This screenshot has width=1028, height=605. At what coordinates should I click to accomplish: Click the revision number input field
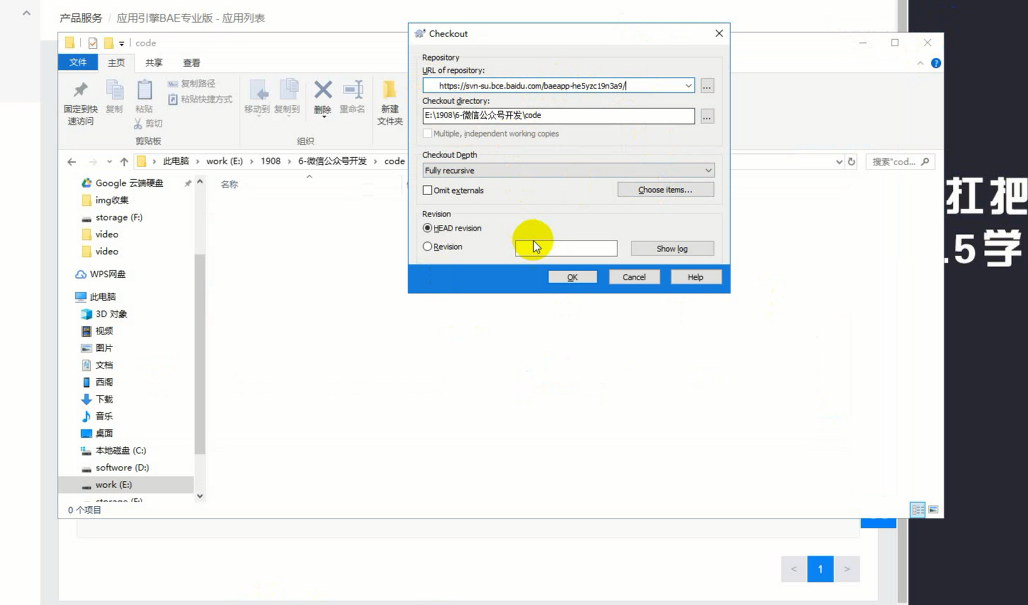566,248
